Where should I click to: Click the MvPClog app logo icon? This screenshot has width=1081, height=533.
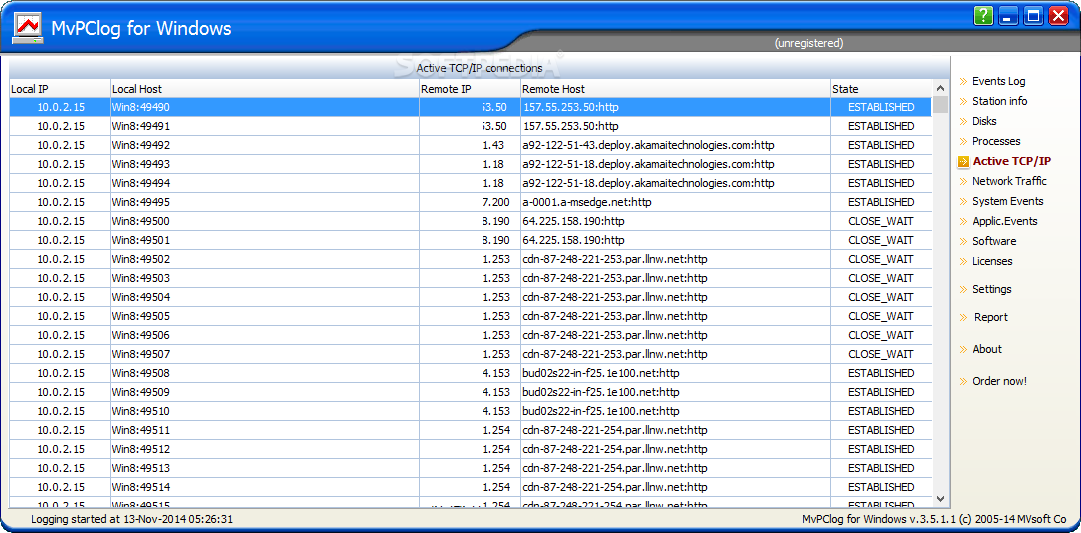pos(29,28)
